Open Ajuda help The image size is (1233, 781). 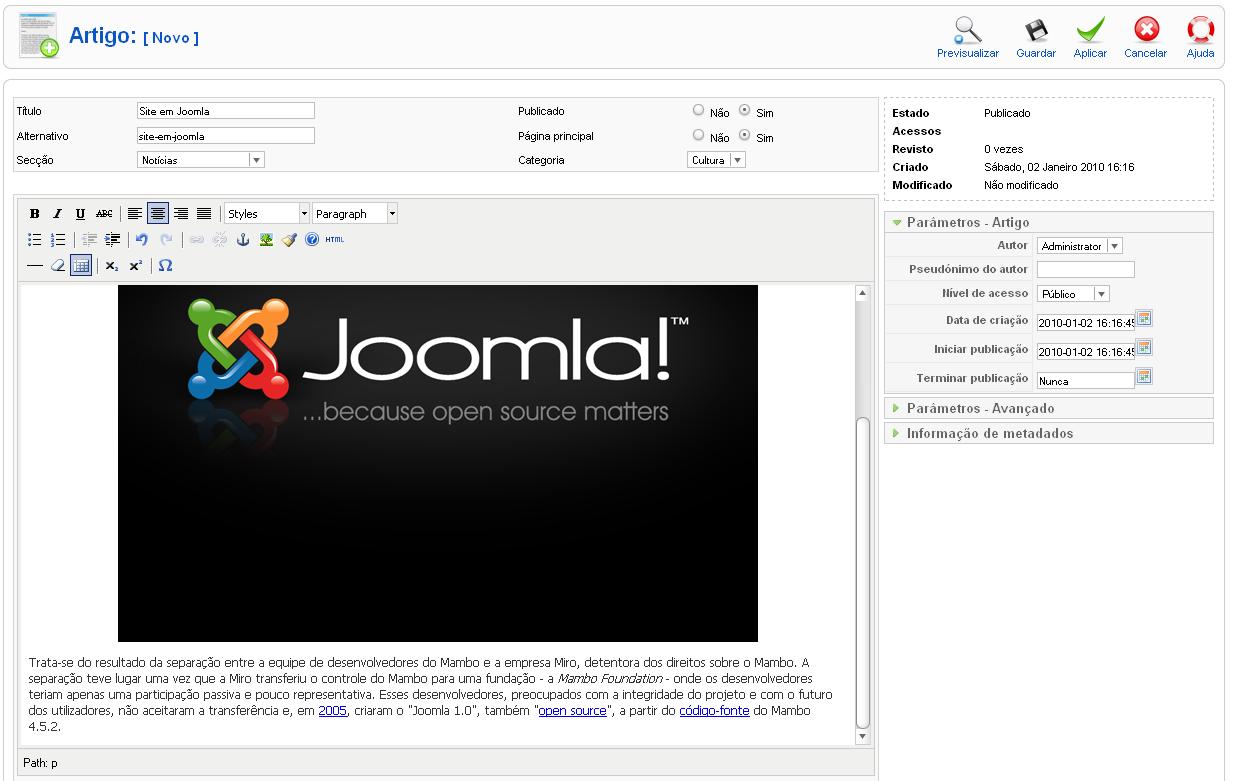click(1200, 38)
